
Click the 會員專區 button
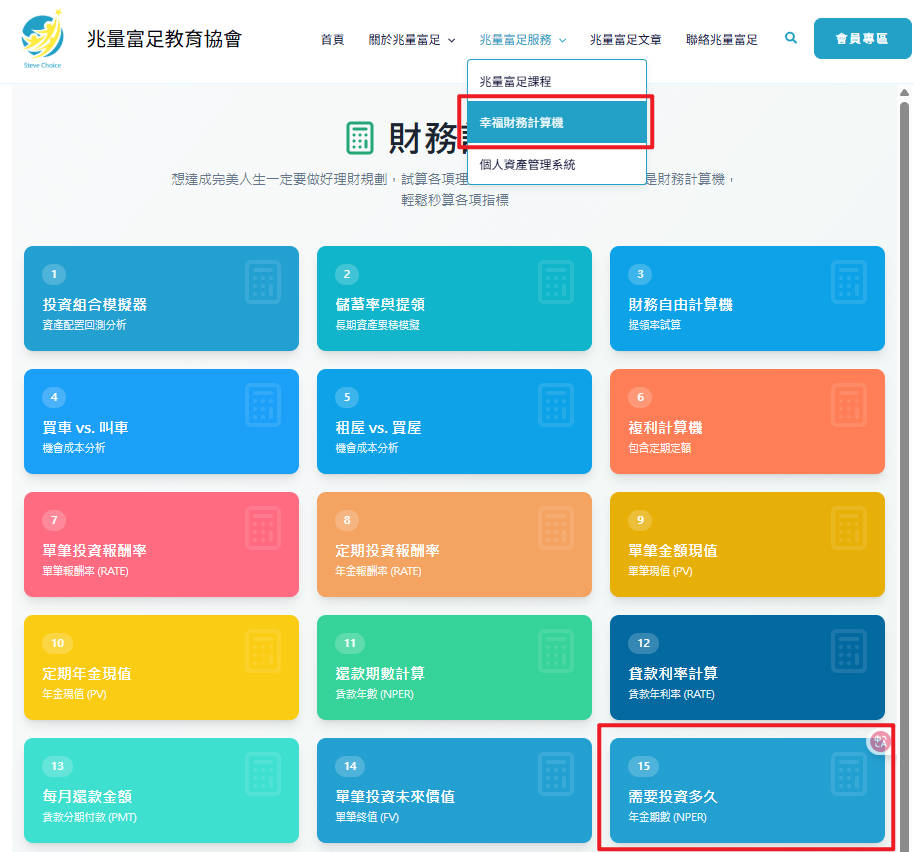click(x=862, y=38)
